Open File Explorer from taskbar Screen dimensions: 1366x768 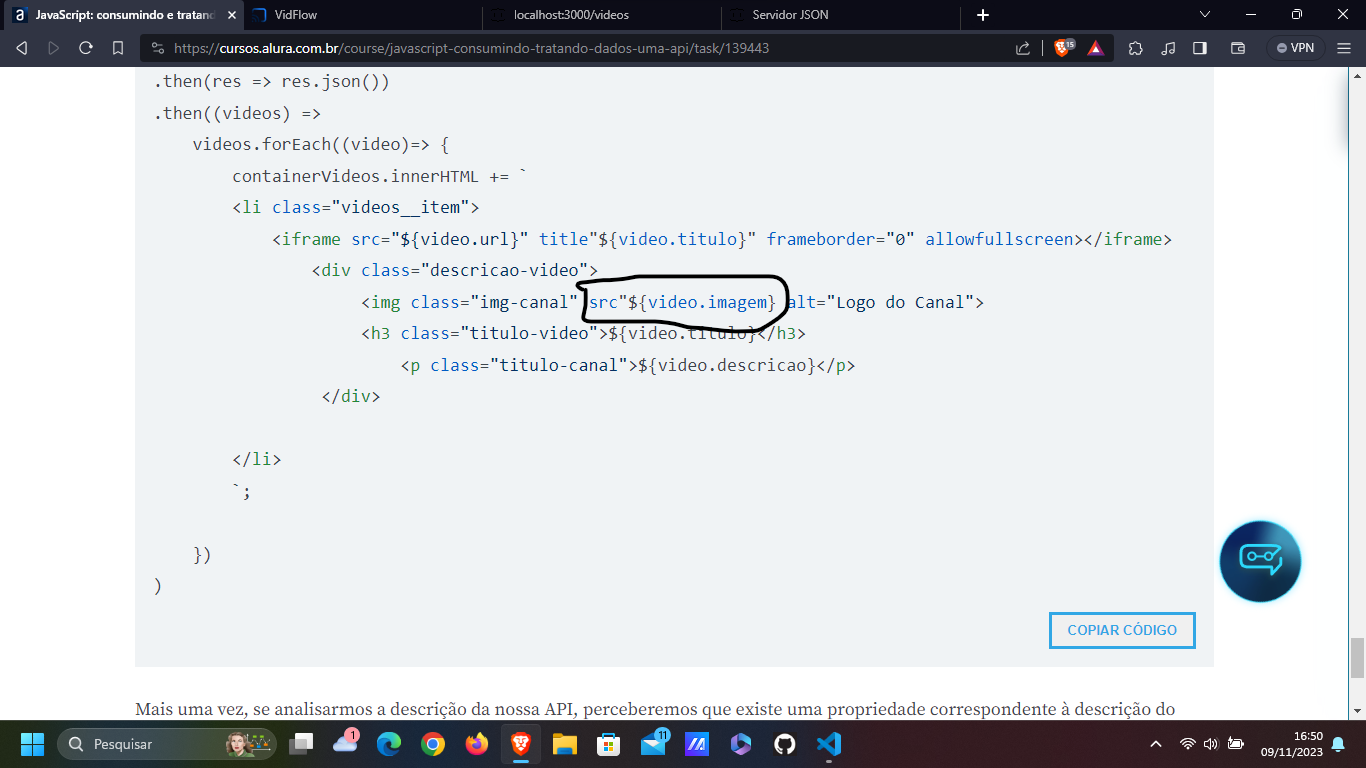pos(564,744)
